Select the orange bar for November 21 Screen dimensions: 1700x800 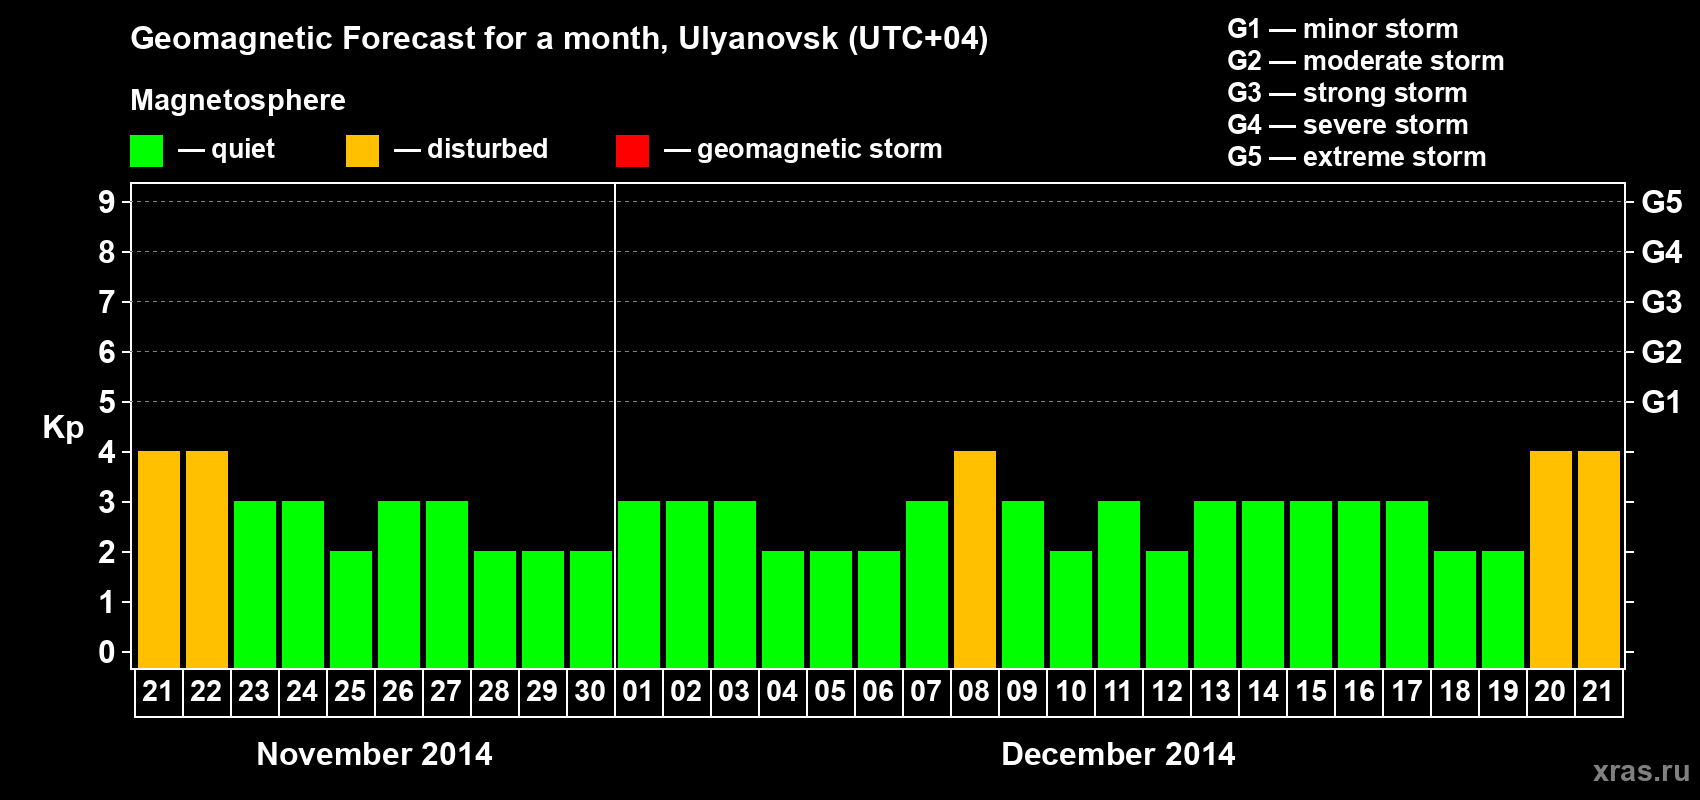tap(159, 559)
